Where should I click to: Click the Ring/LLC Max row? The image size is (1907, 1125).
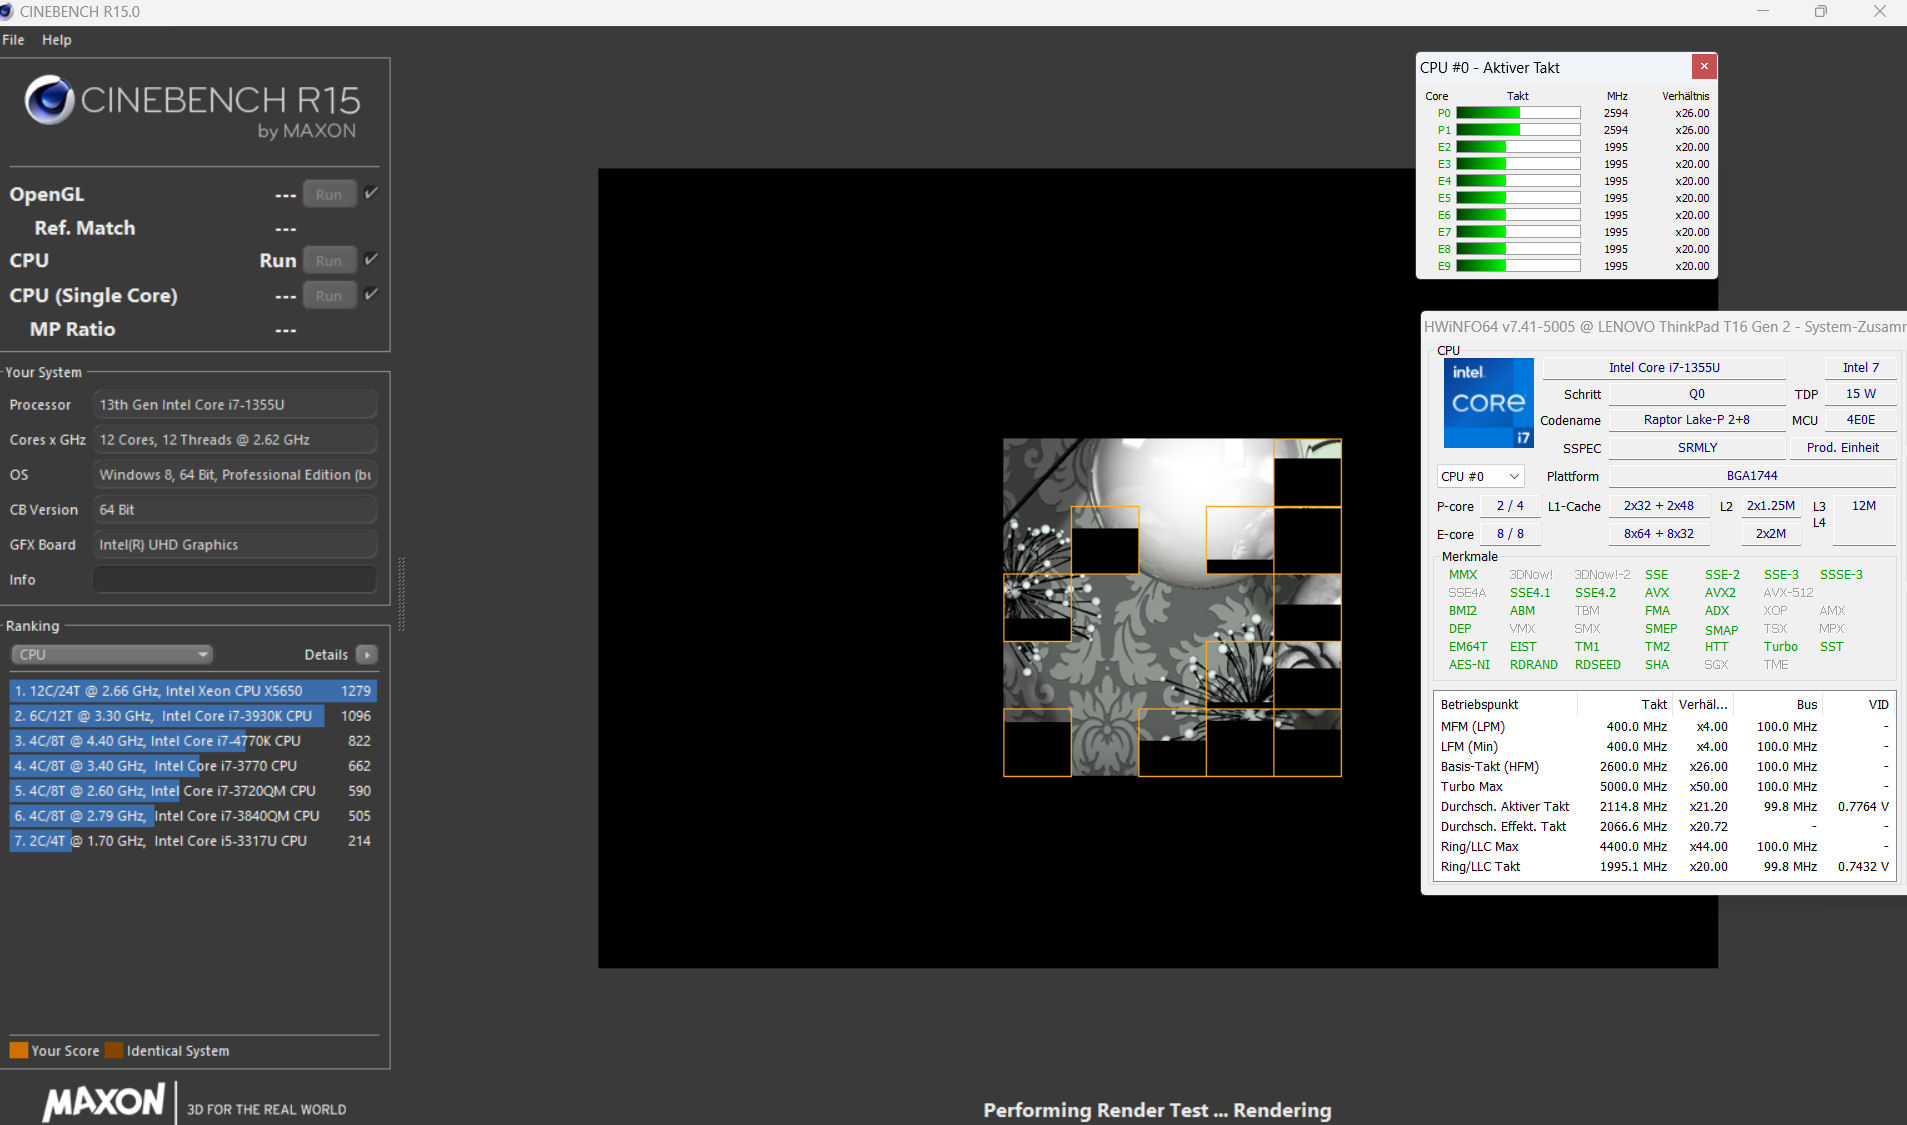[1664, 847]
